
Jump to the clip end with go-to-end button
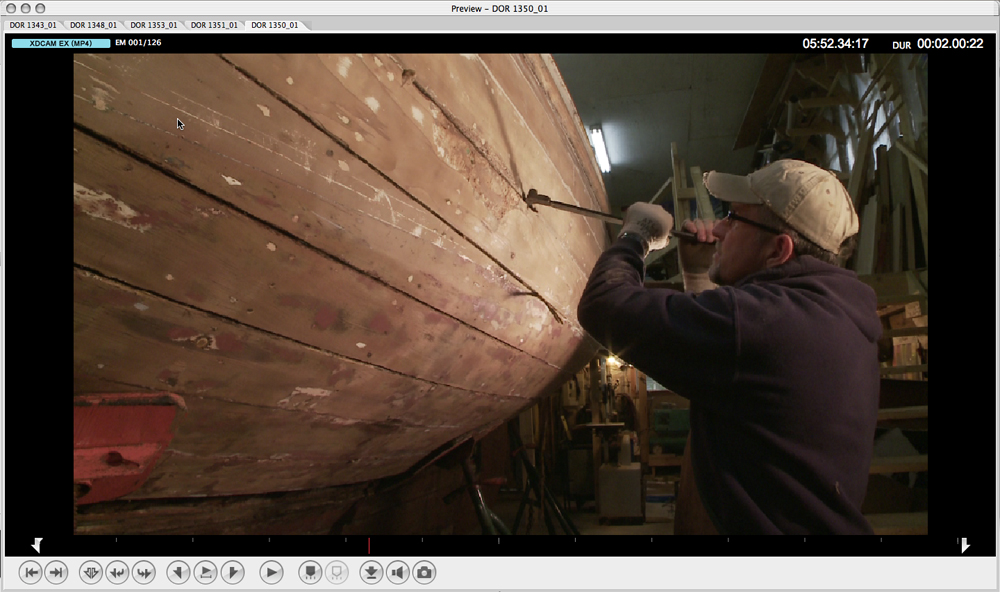[x=56, y=573]
